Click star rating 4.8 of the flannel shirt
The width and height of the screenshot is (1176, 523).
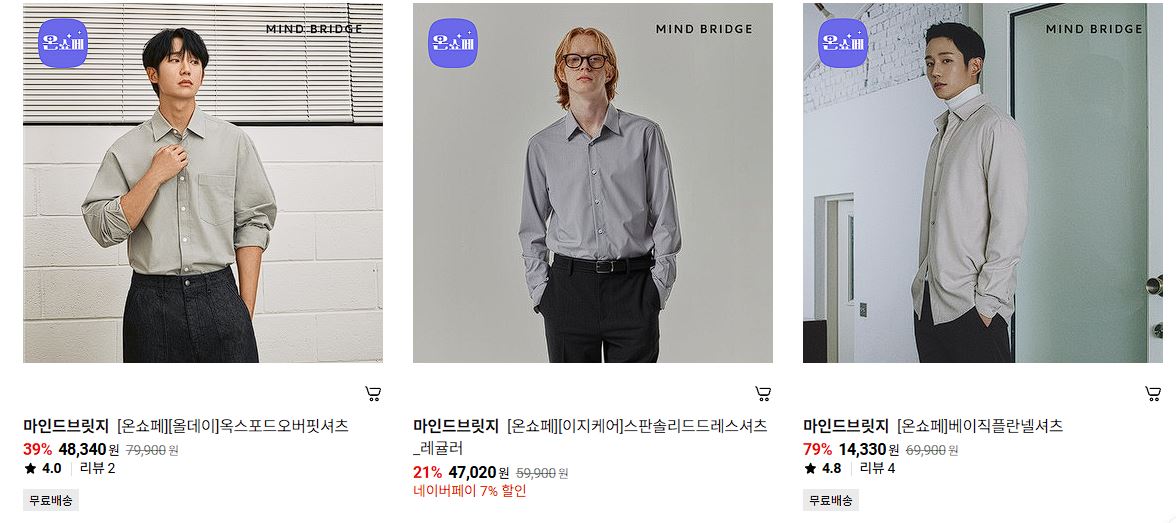[823, 468]
